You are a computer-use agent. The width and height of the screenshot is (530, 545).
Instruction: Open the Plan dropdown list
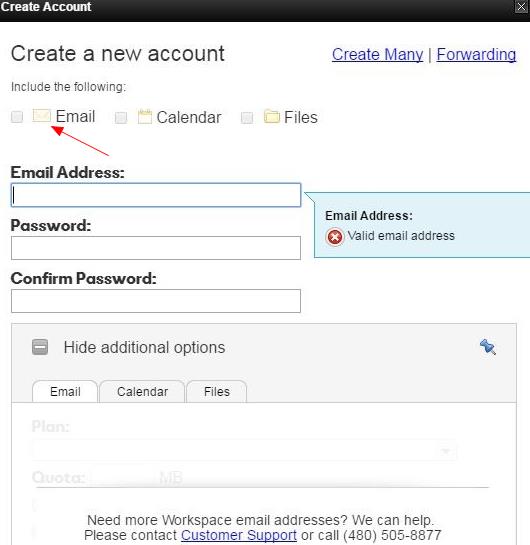(245, 451)
